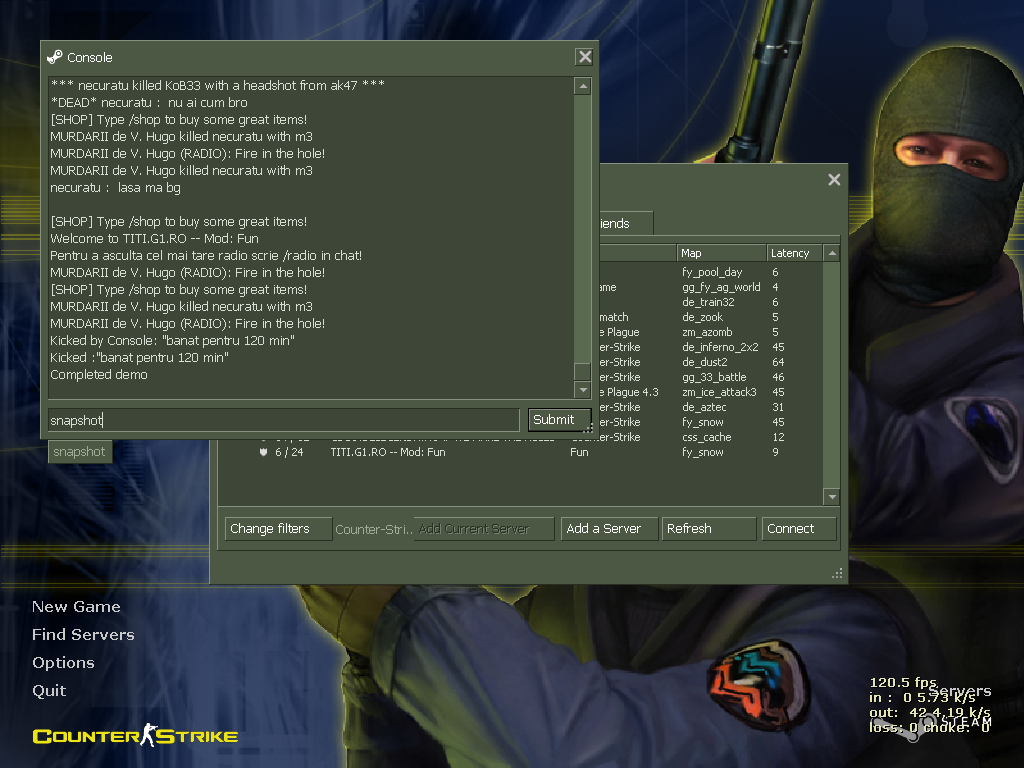This screenshot has height=768, width=1024.
Task: Select fy_snow row with latency 45
Action: point(711,422)
